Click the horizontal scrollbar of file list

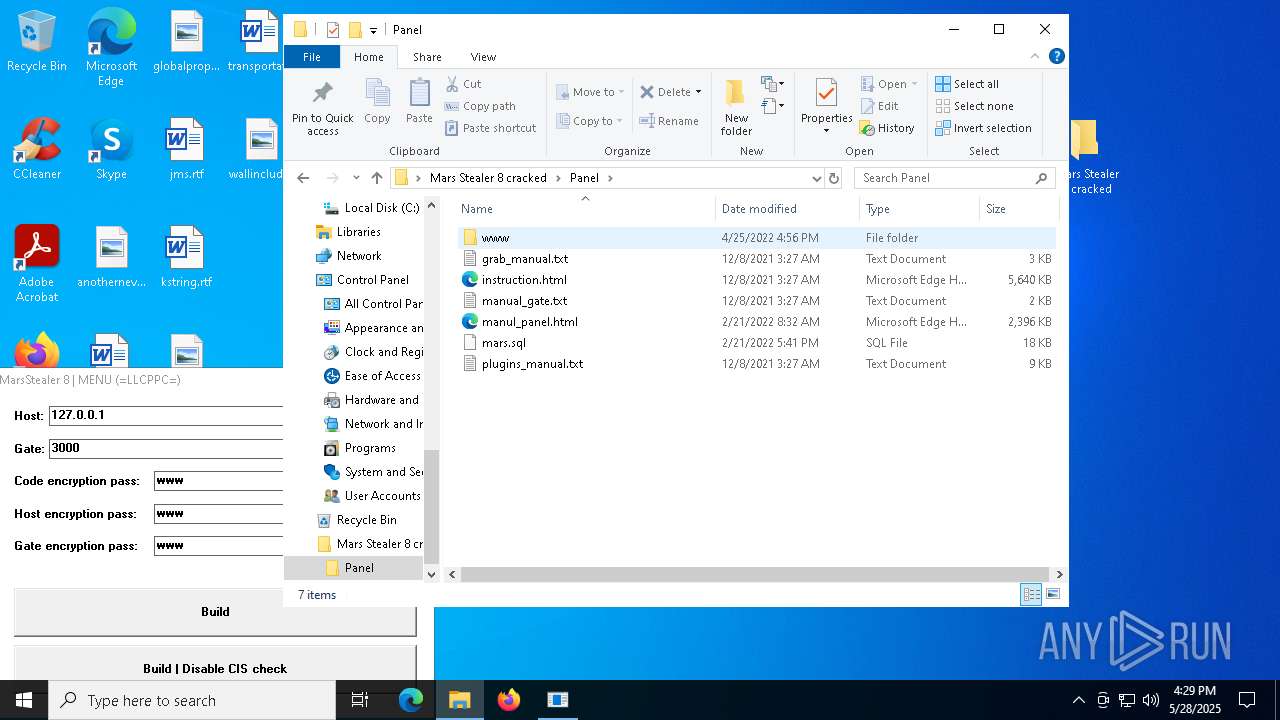(x=756, y=574)
